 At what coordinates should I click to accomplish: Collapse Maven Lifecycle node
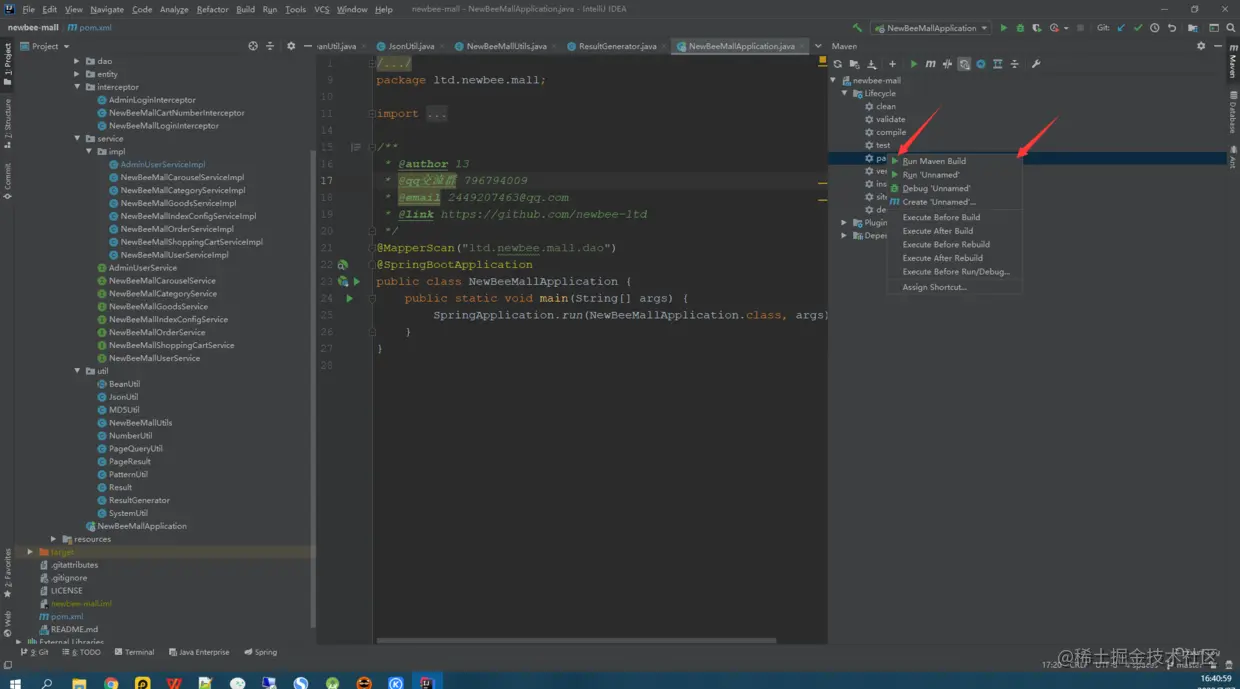pyautogui.click(x=845, y=93)
